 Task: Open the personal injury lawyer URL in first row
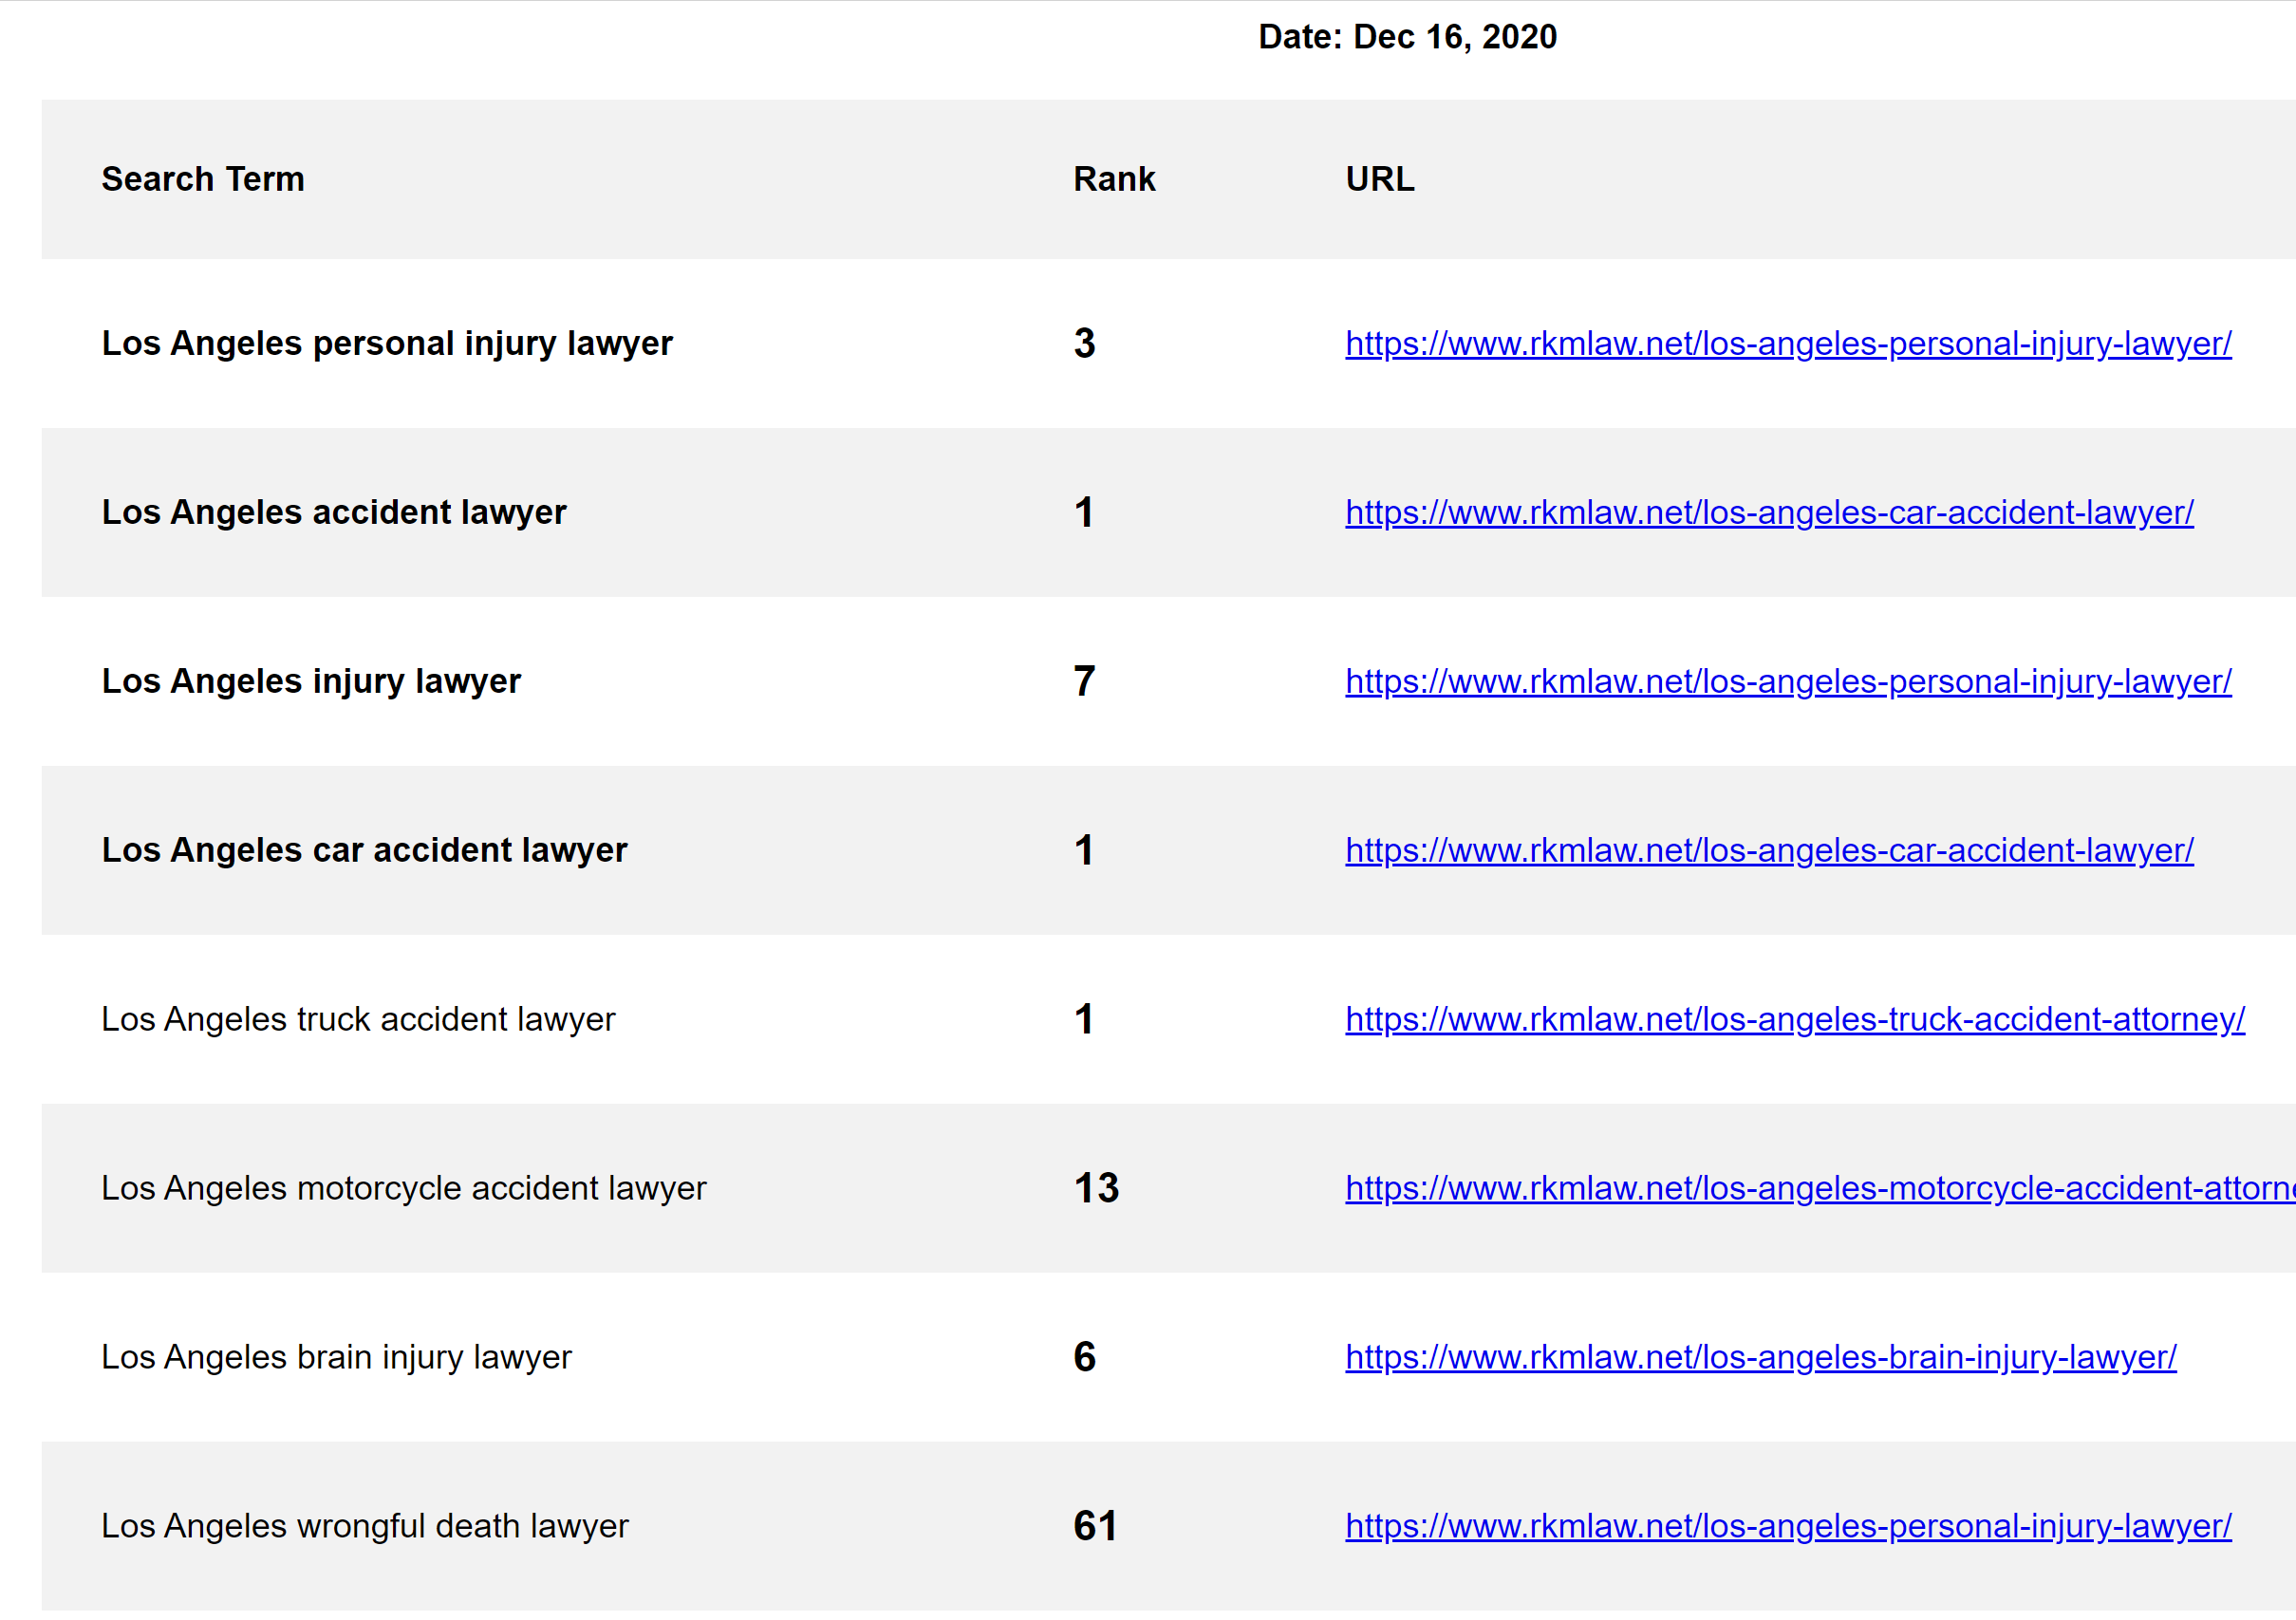(1788, 344)
